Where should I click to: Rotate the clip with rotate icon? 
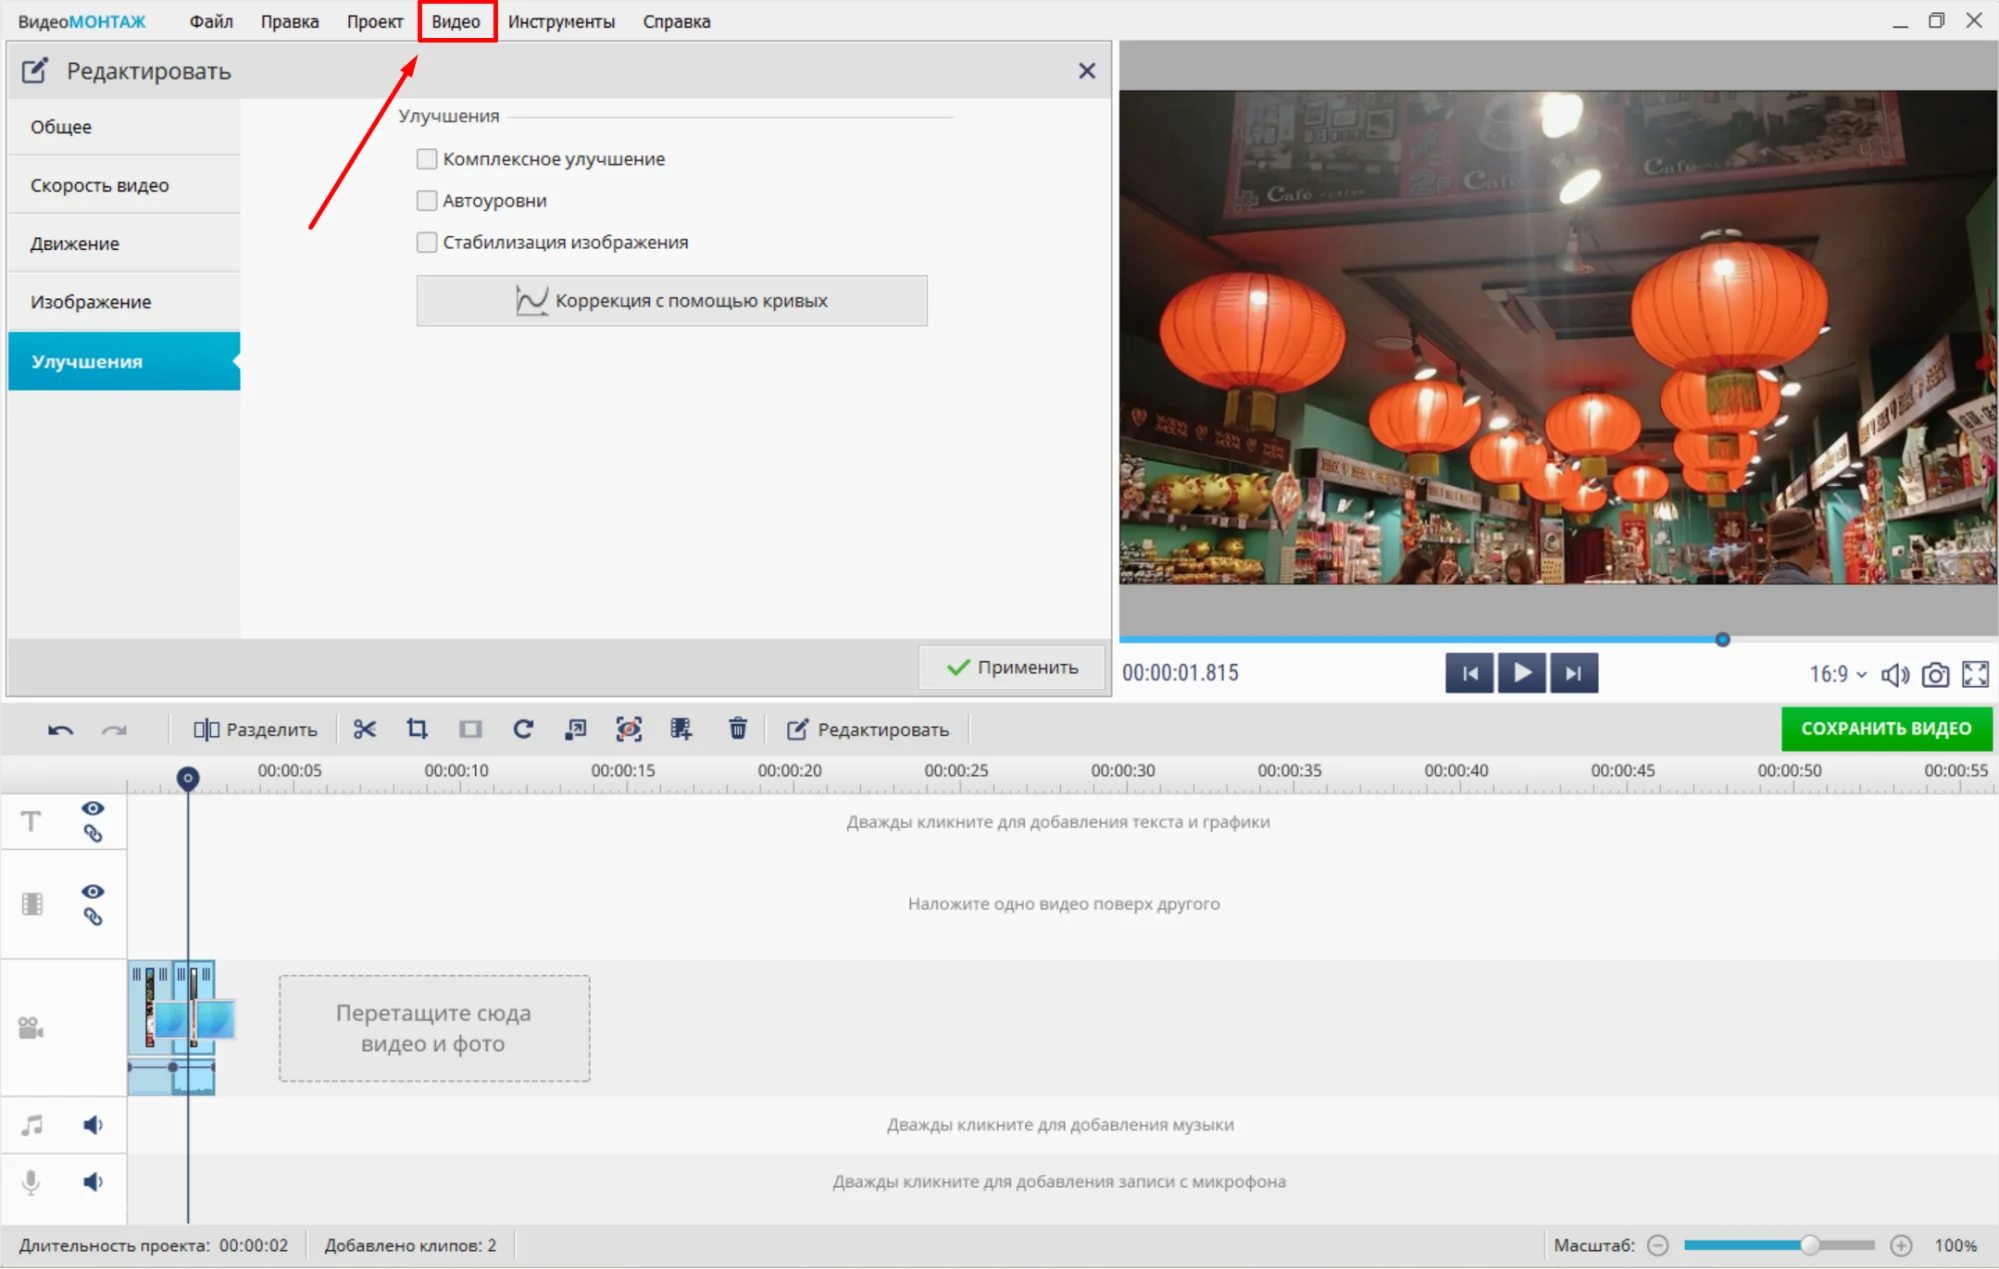pyautogui.click(x=523, y=729)
